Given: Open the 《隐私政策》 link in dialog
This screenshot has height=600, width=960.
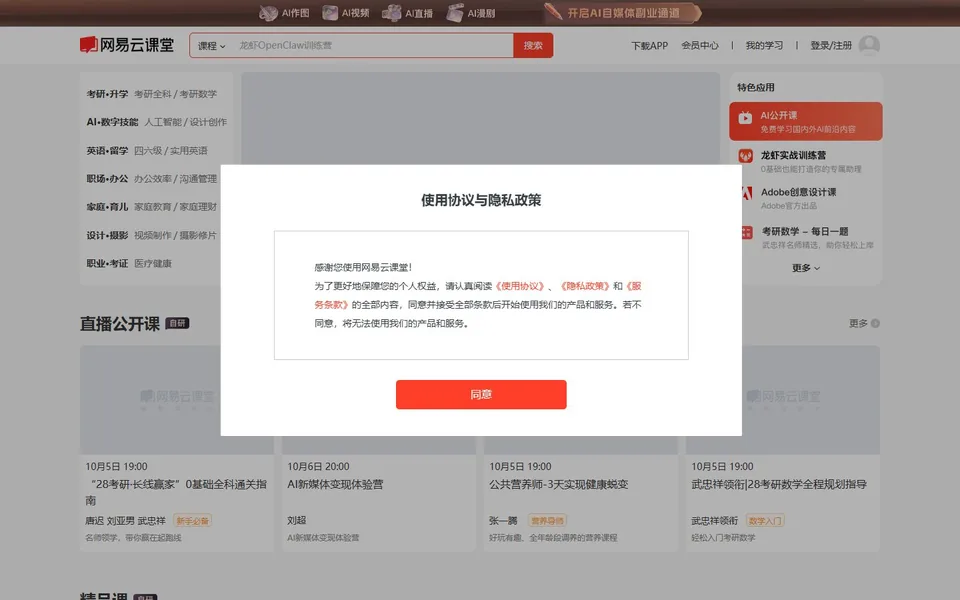Looking at the screenshot, I should 585,286.
